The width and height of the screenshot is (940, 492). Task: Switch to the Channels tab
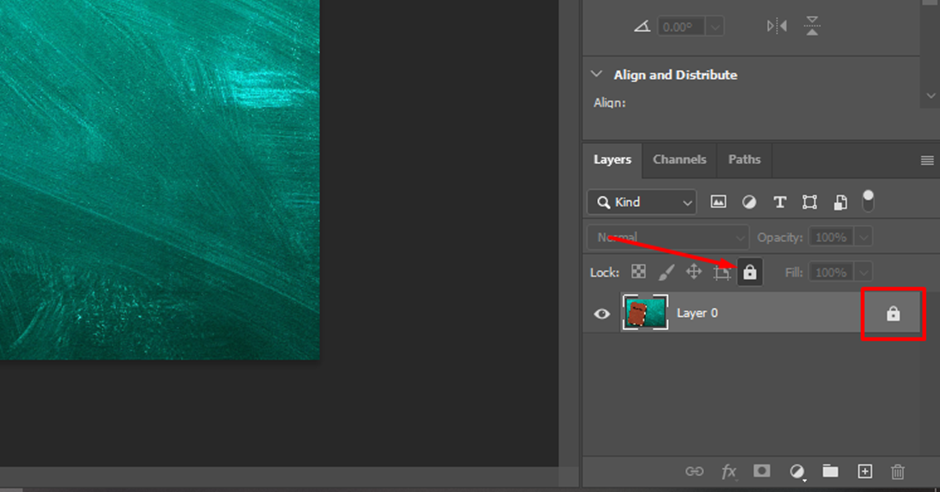[x=679, y=159]
